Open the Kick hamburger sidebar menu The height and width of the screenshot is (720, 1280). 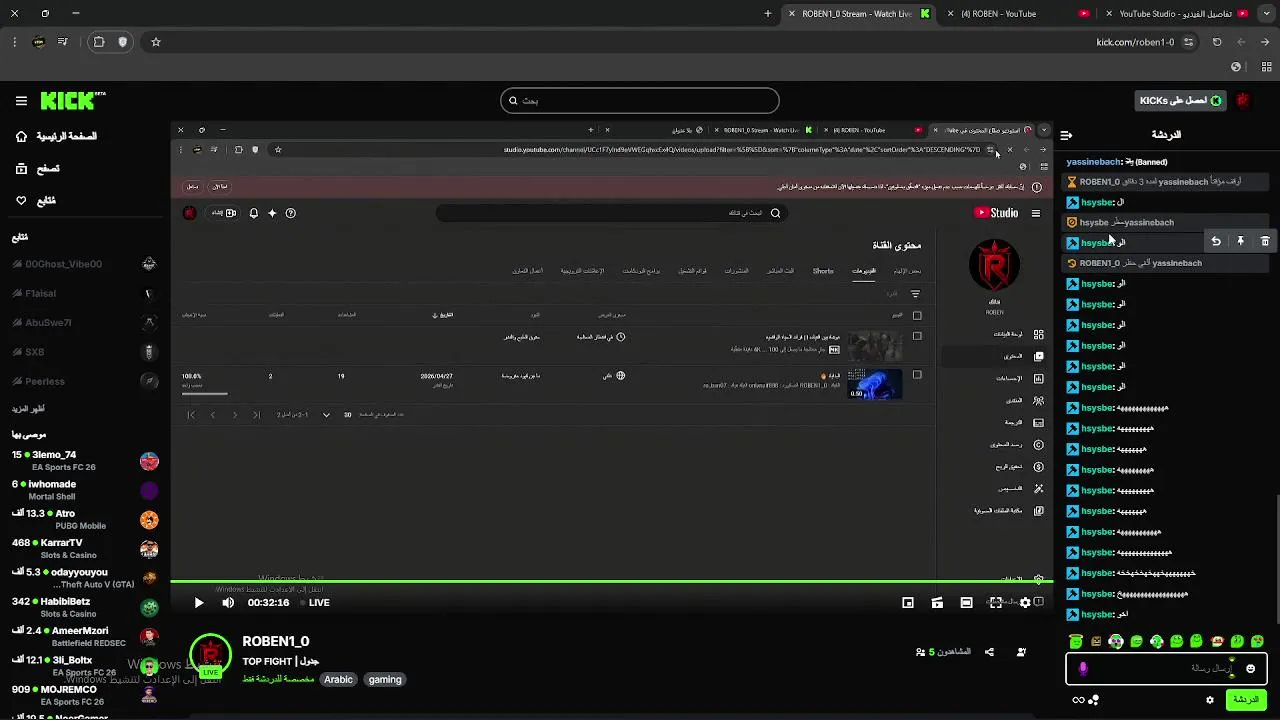click(x=21, y=101)
